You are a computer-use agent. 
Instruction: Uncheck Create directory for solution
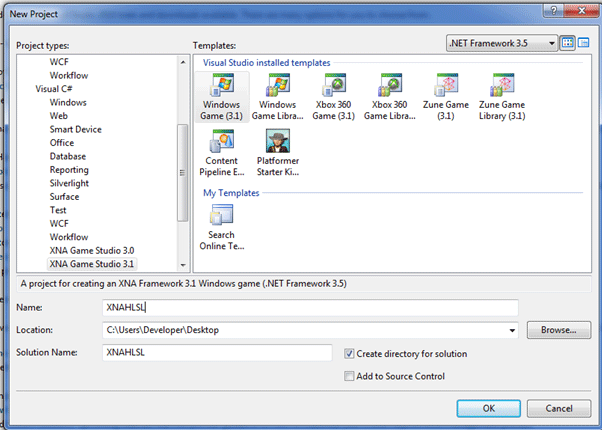(349, 354)
